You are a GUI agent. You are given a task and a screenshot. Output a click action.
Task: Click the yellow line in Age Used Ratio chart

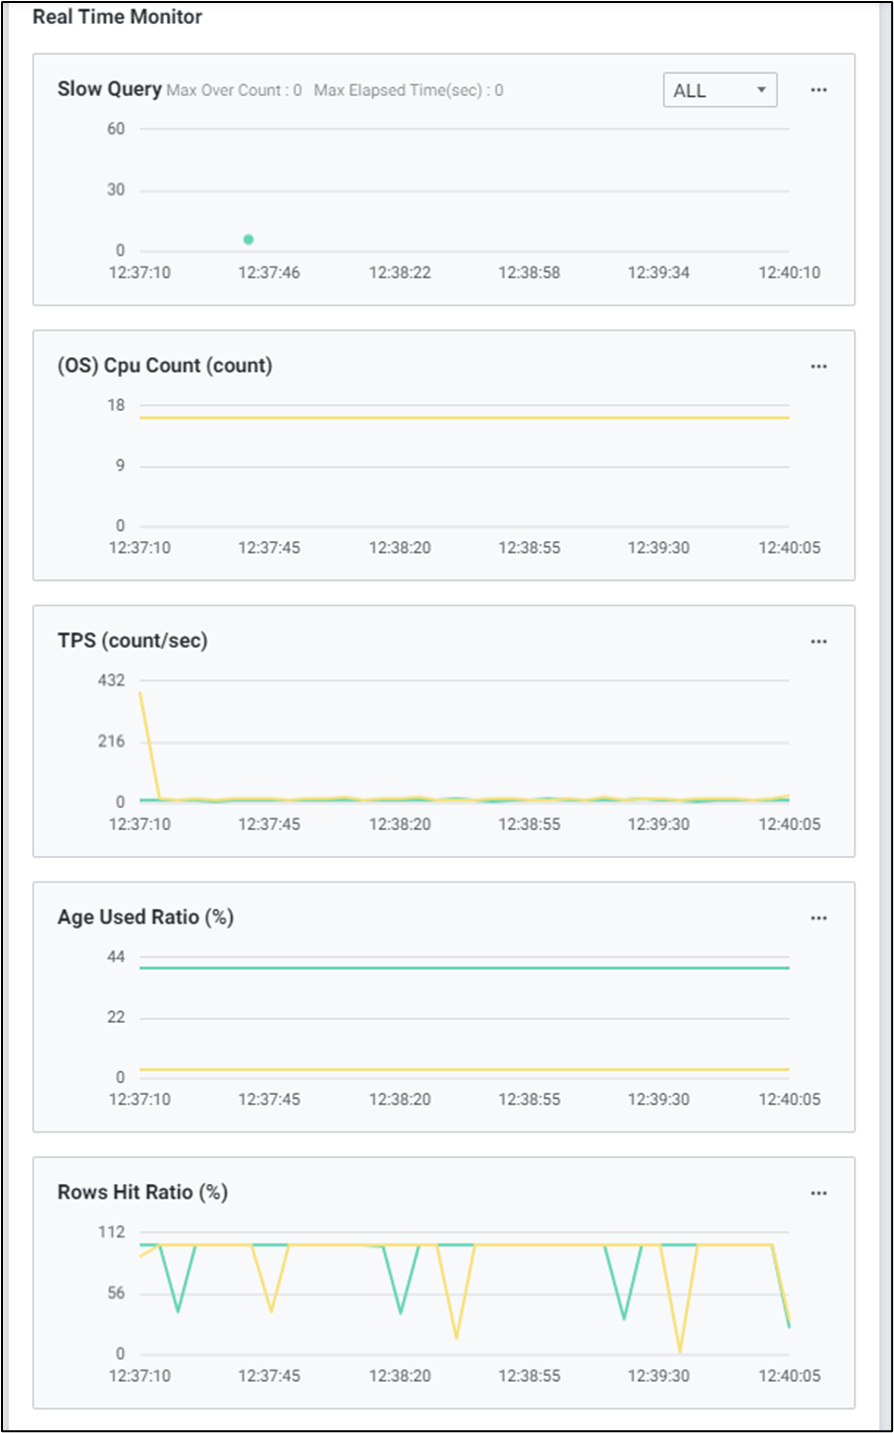[464, 1070]
